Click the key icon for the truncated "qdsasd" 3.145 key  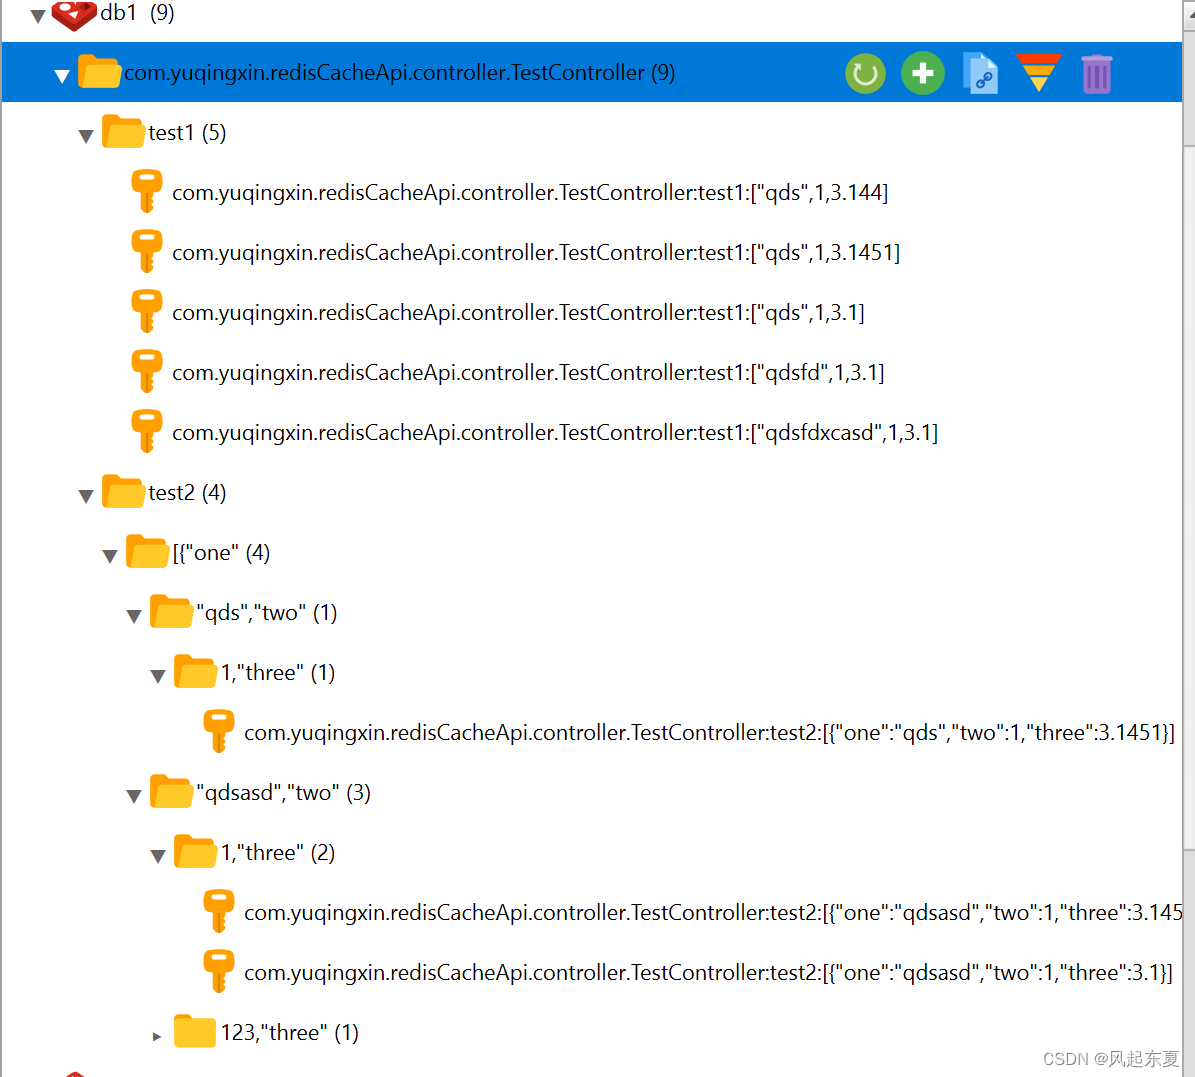(x=219, y=912)
